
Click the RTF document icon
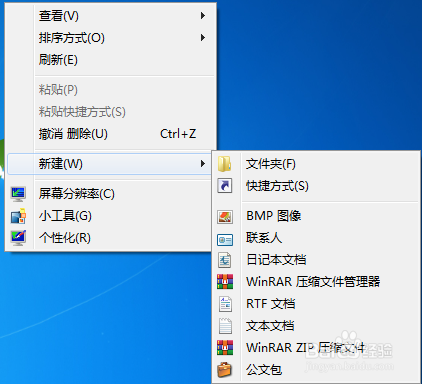pyautogui.click(x=225, y=304)
